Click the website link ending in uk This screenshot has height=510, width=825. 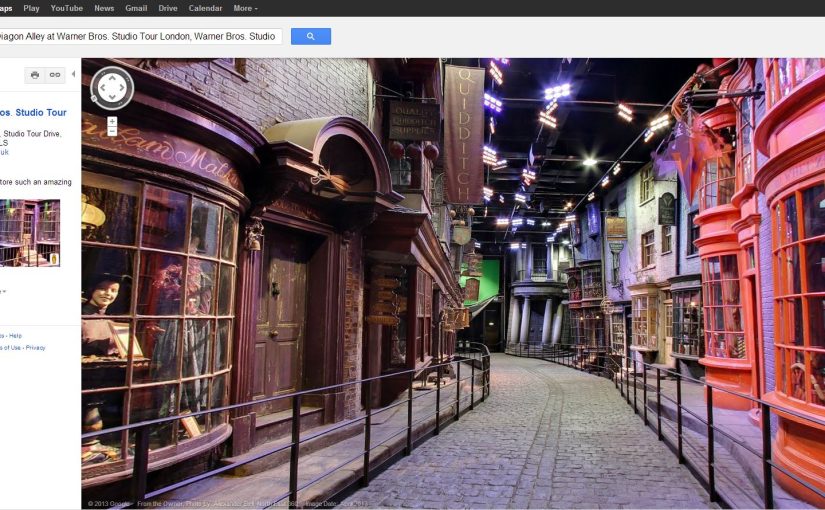(x=4, y=152)
